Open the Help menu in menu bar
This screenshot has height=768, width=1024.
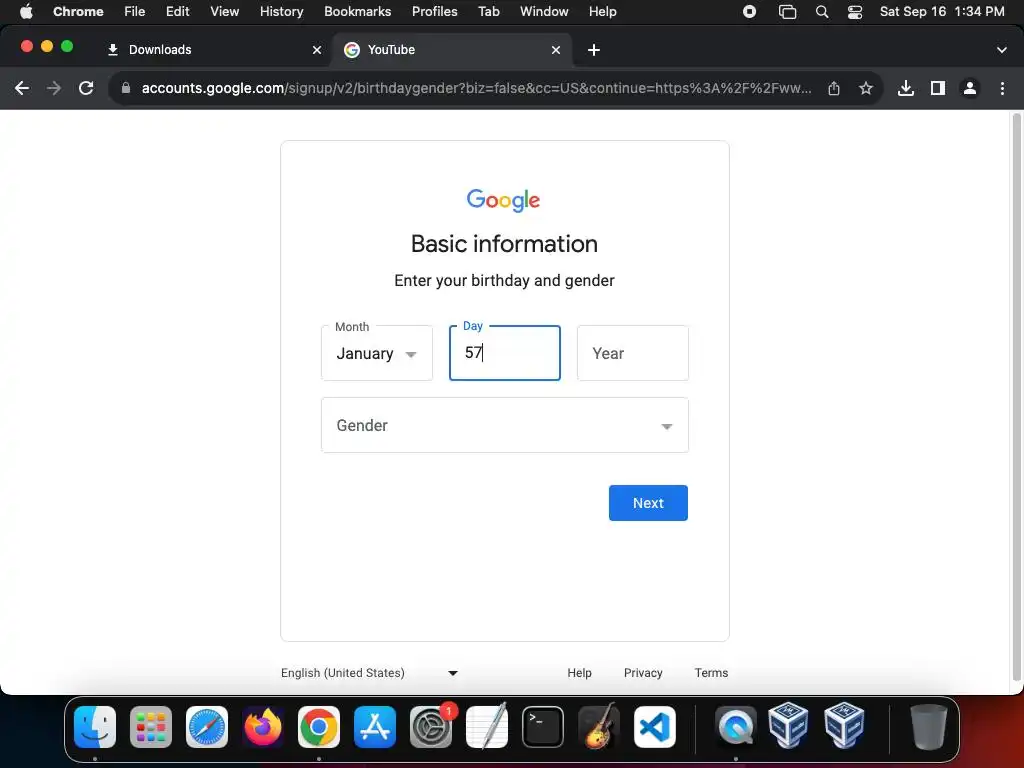point(602,12)
